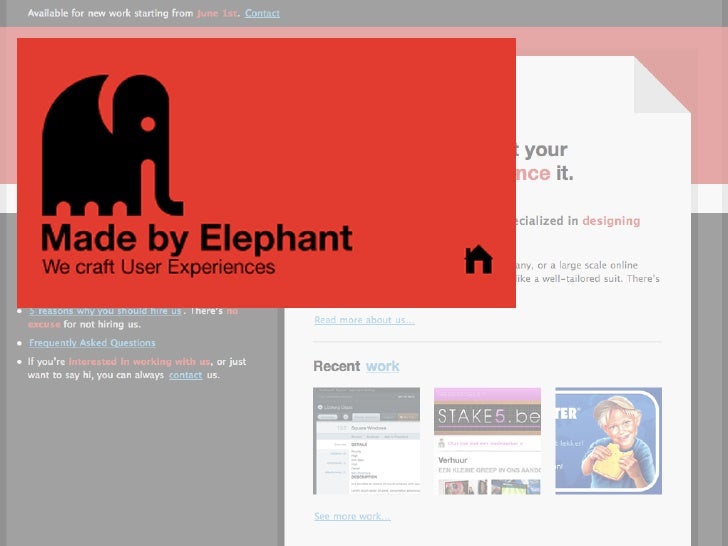Image resolution: width=728 pixels, height=546 pixels.
Task: Click the "Made by Elephant" title text
Action: coord(197,239)
